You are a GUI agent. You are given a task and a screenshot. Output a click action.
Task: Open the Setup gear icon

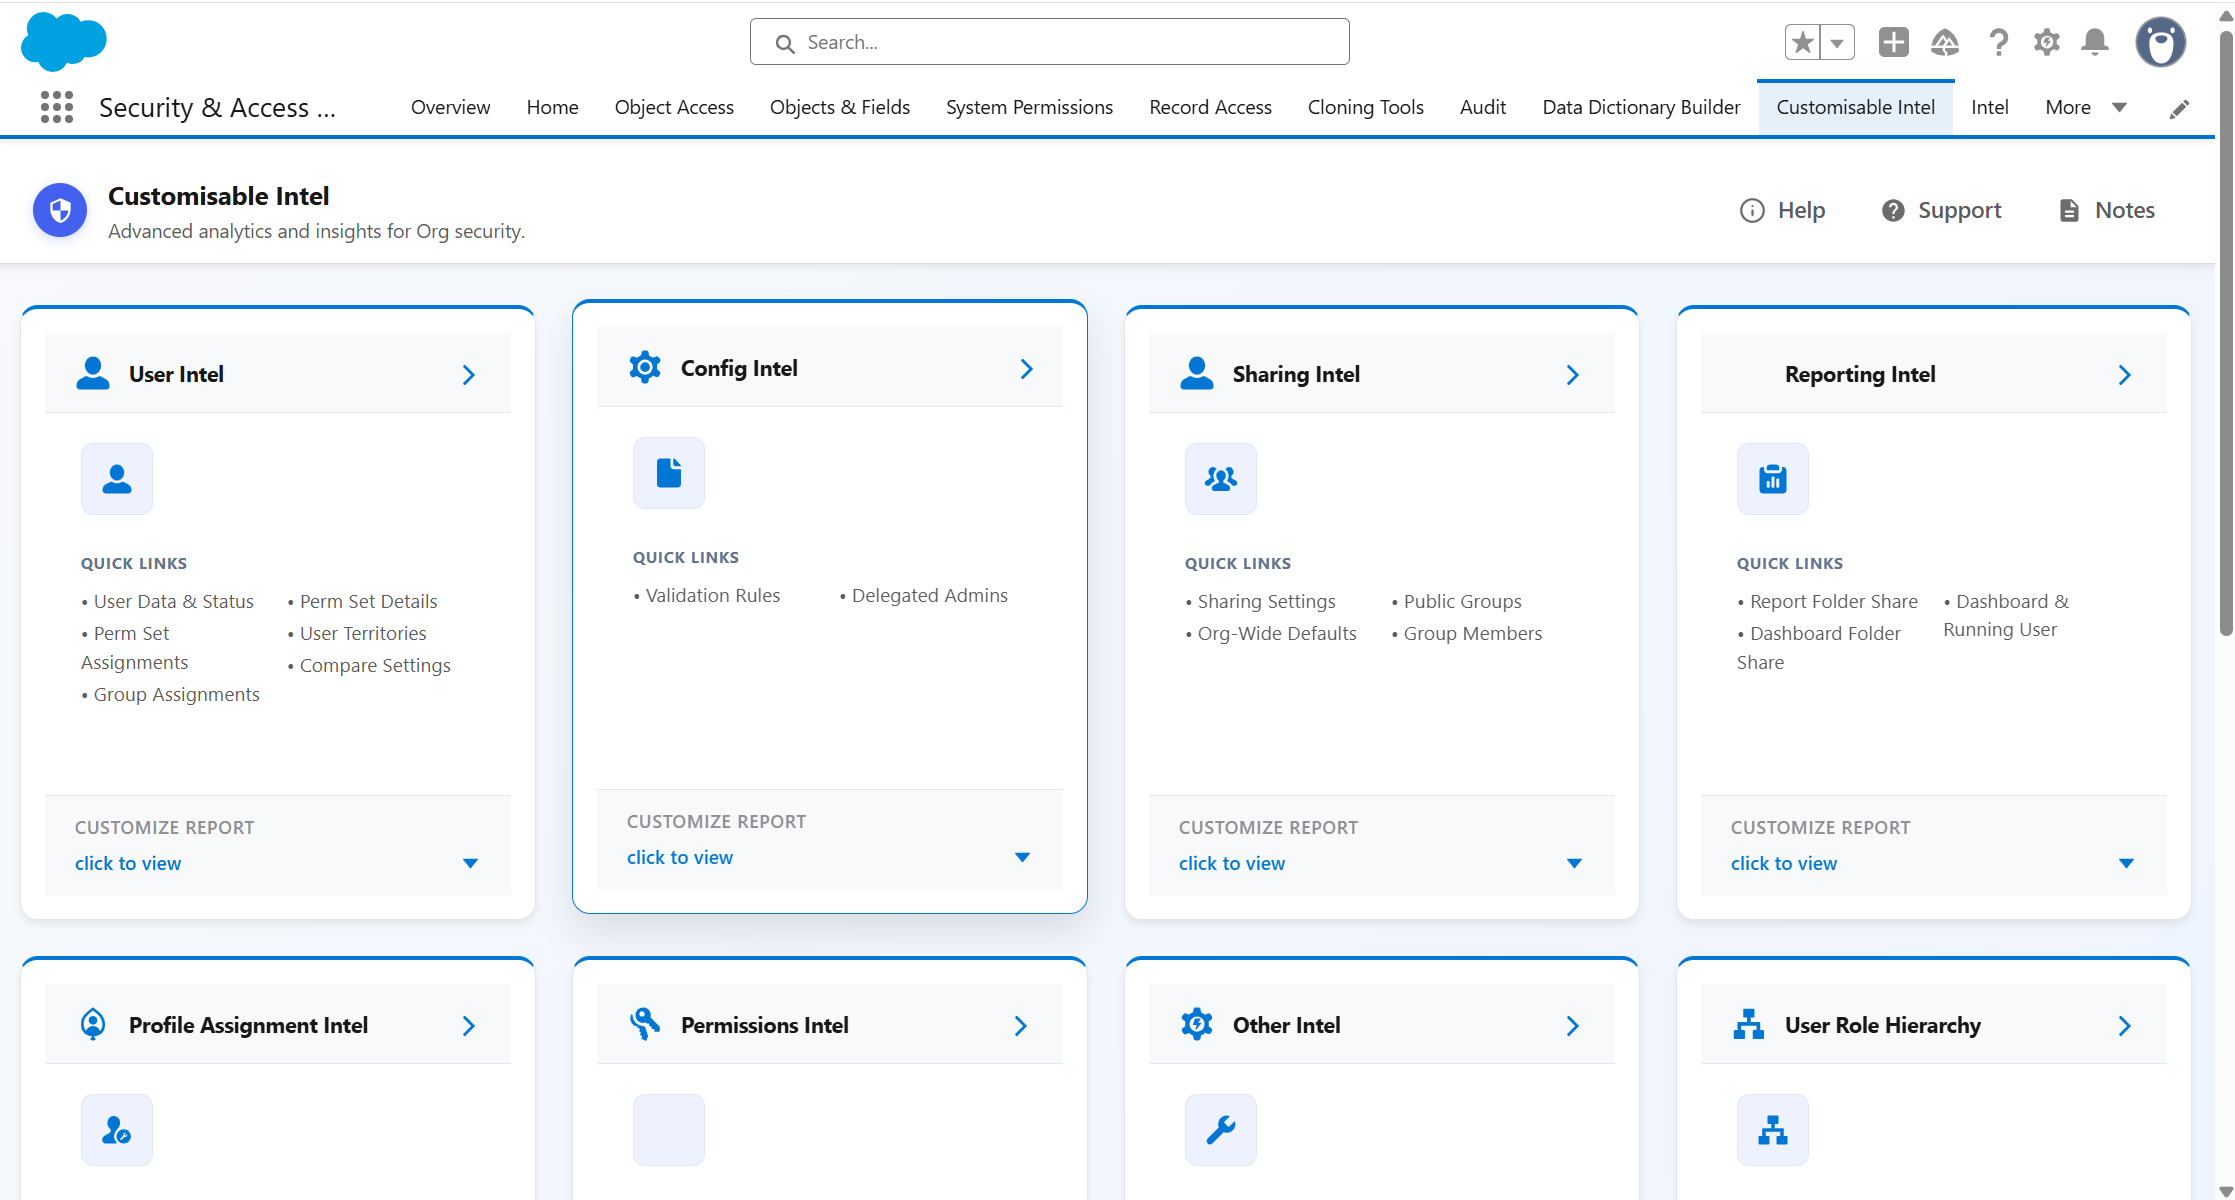pos(2046,42)
